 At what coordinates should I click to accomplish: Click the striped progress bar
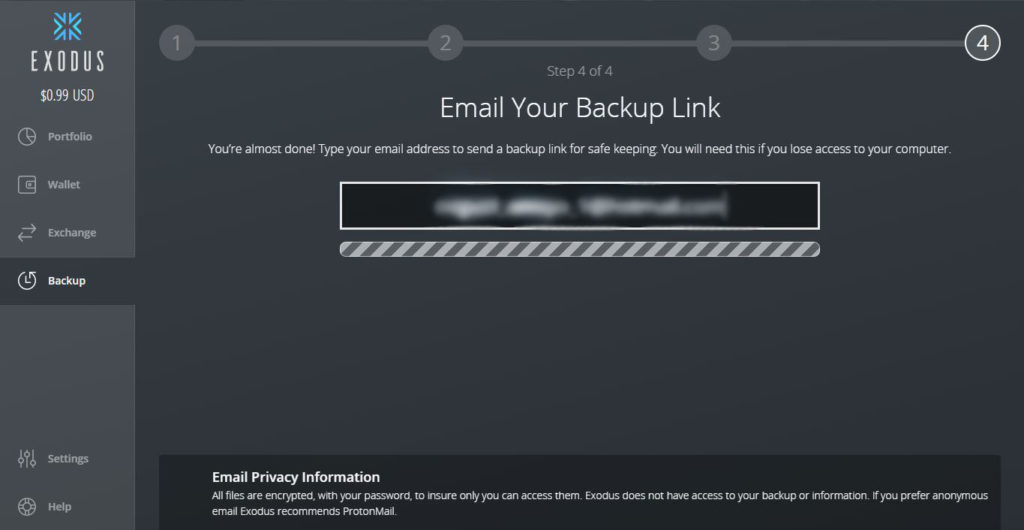tap(579, 249)
